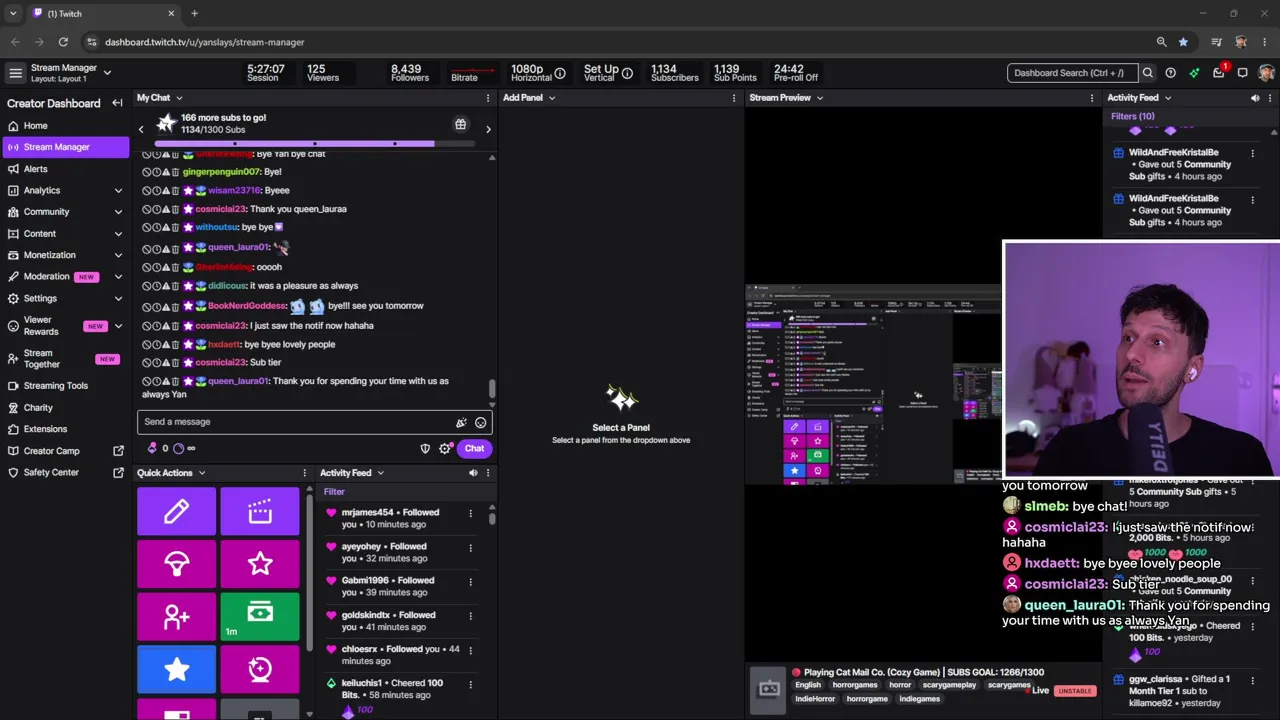Screen dimensions: 1280x720
Task: Open options for mrjames454 followed event
Action: [x=470, y=513]
